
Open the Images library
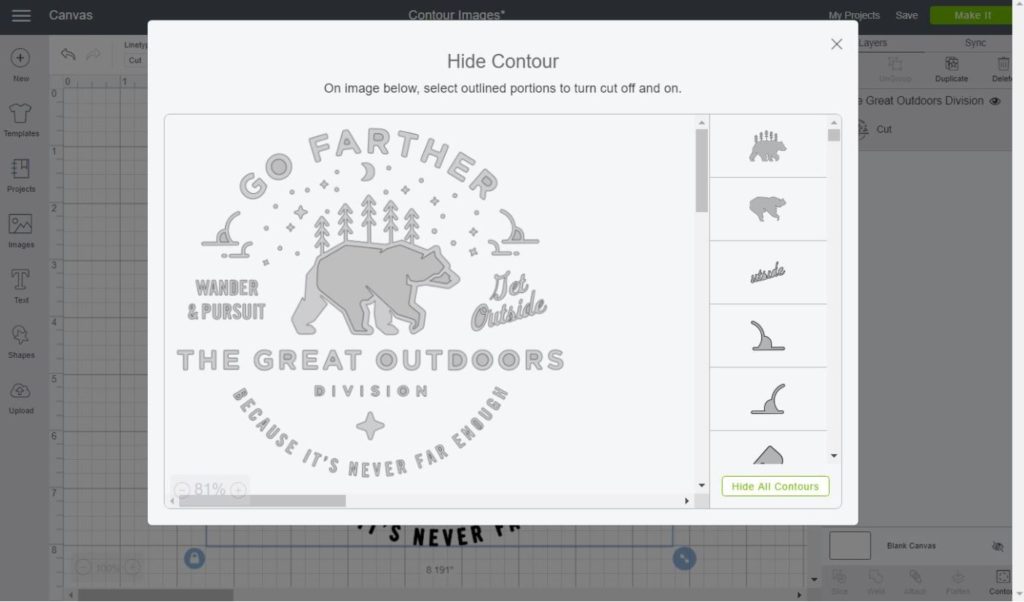point(21,231)
